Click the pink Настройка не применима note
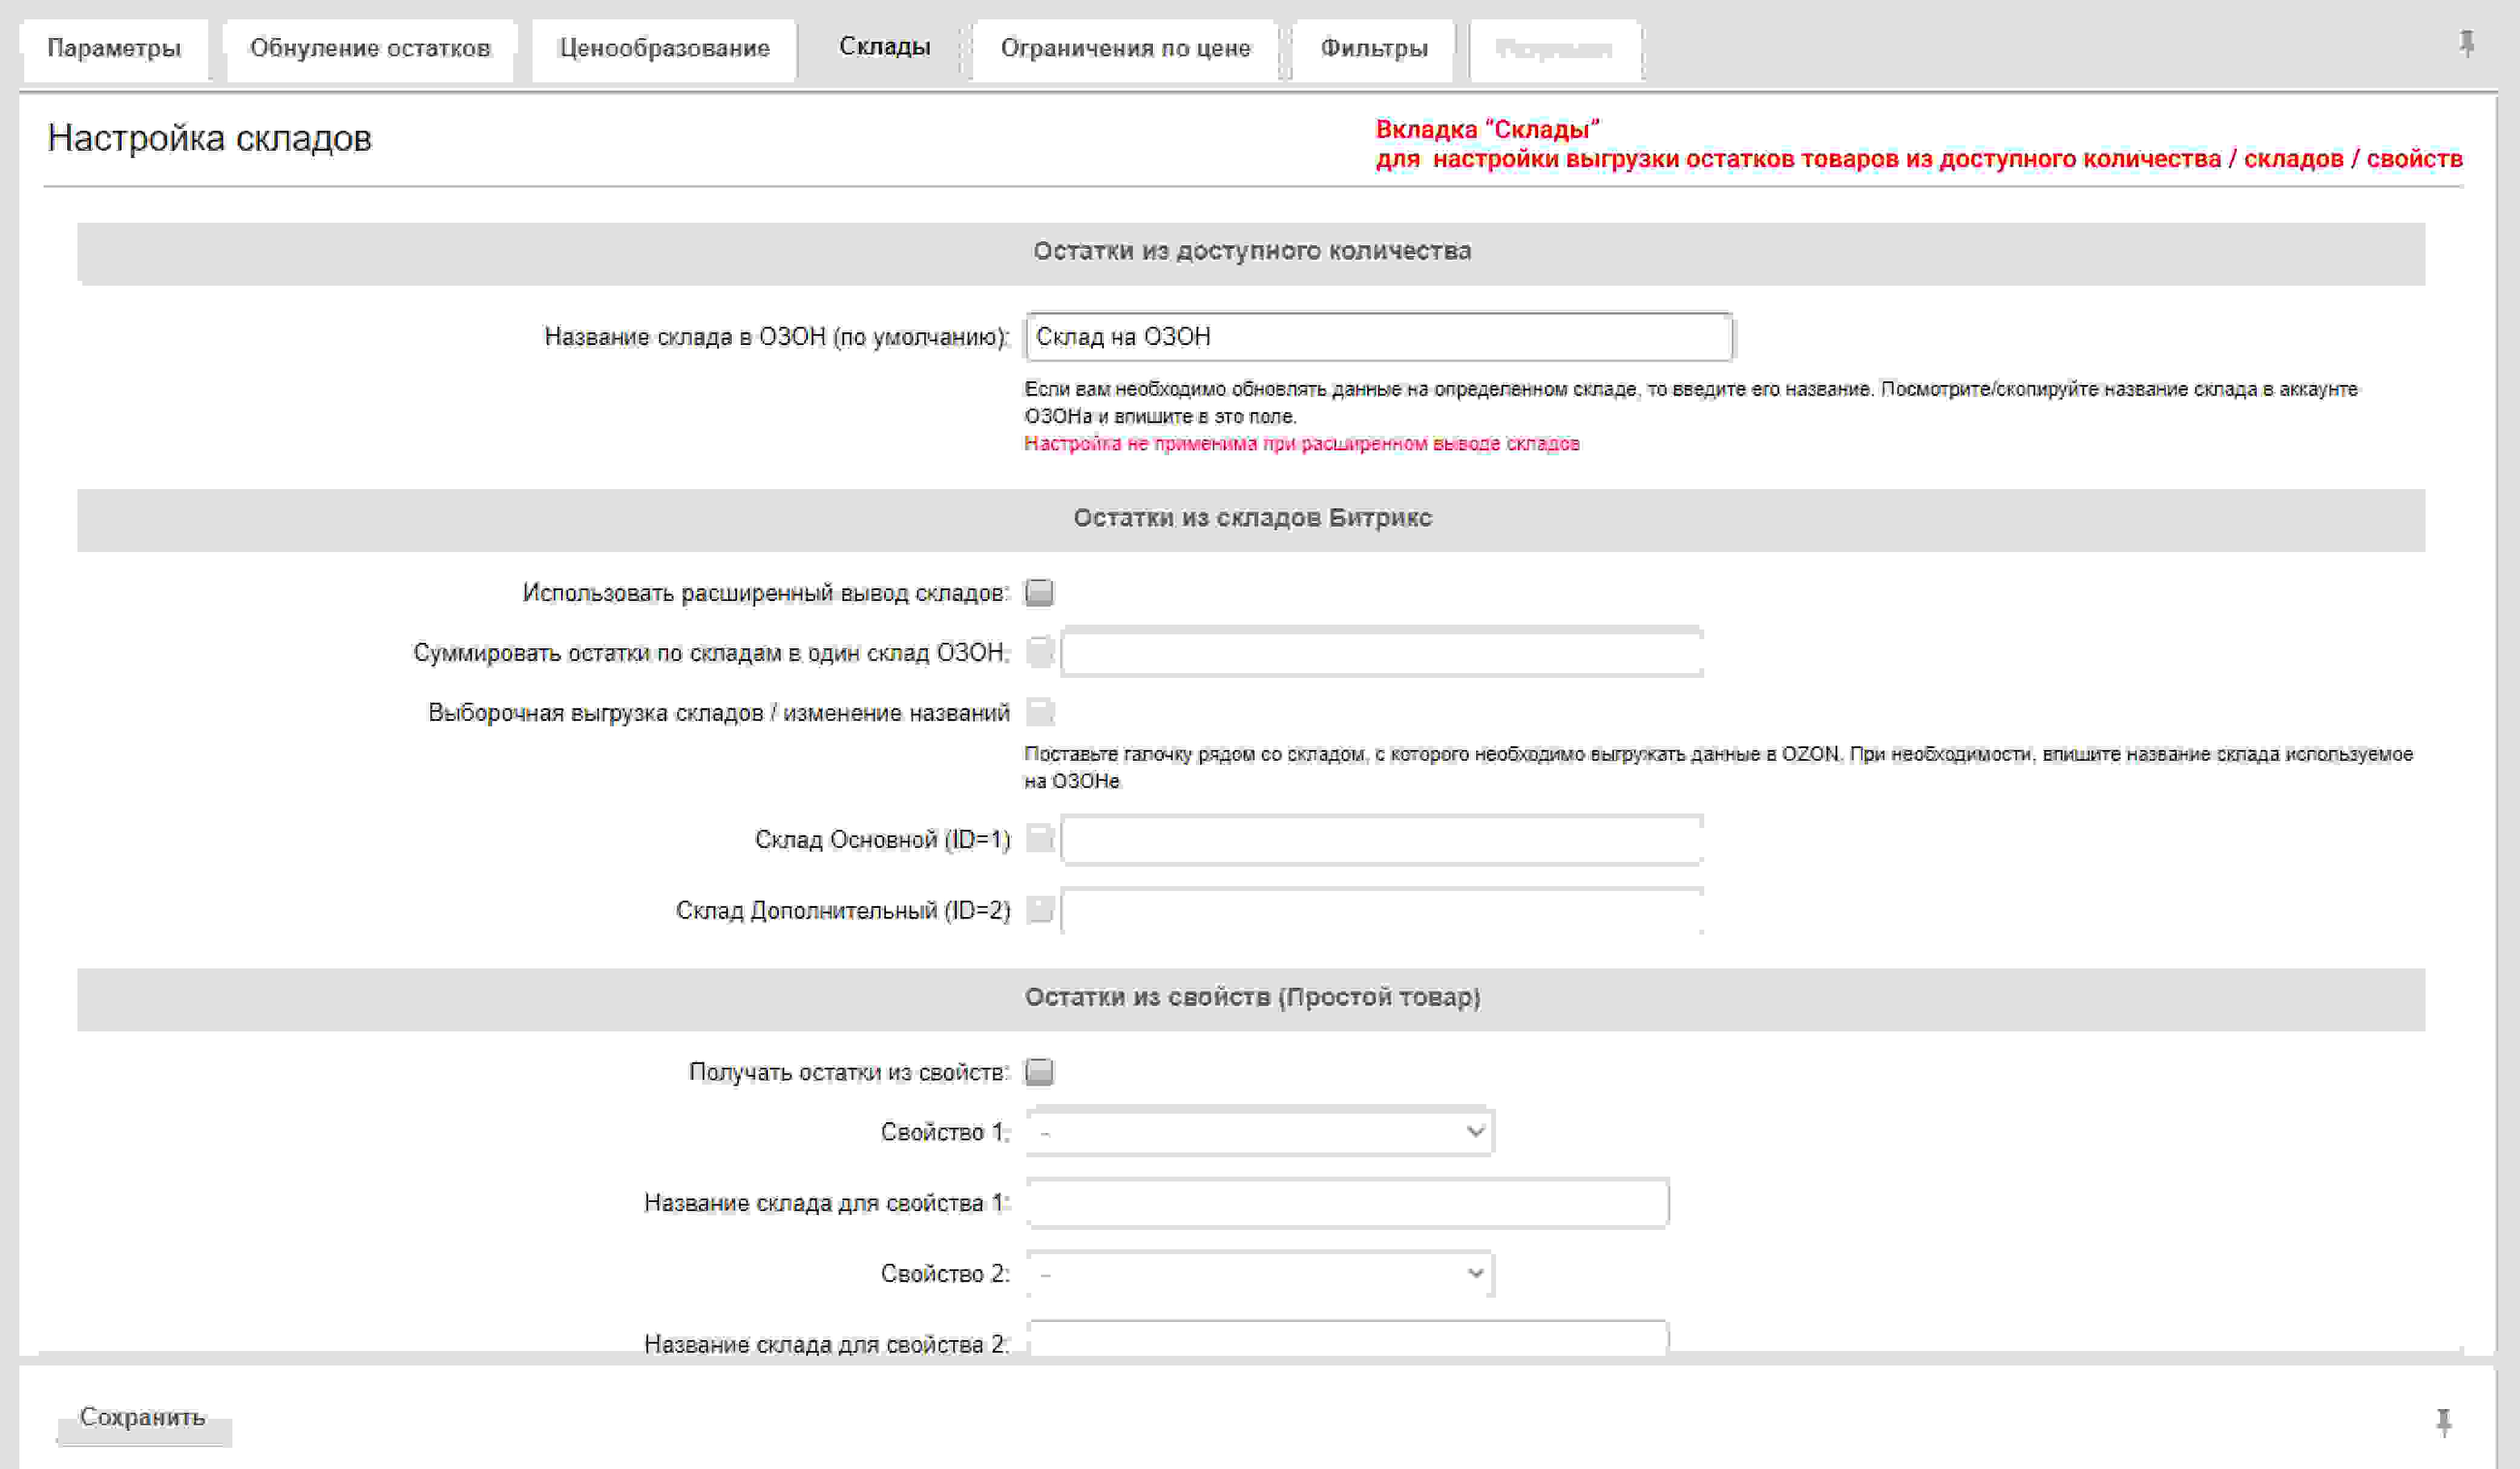This screenshot has width=2520, height=1469. 1301,443
